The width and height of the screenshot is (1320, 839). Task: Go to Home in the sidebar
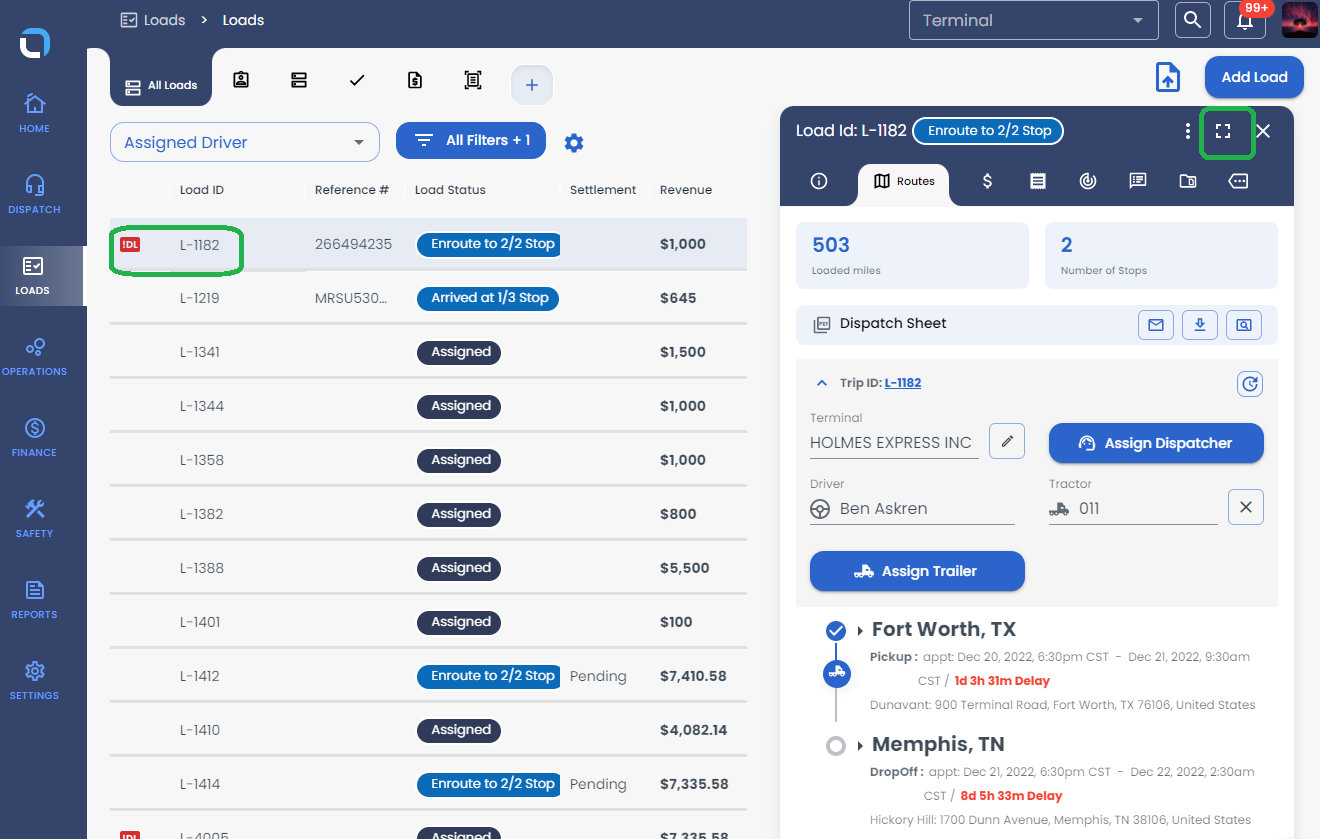click(34, 112)
